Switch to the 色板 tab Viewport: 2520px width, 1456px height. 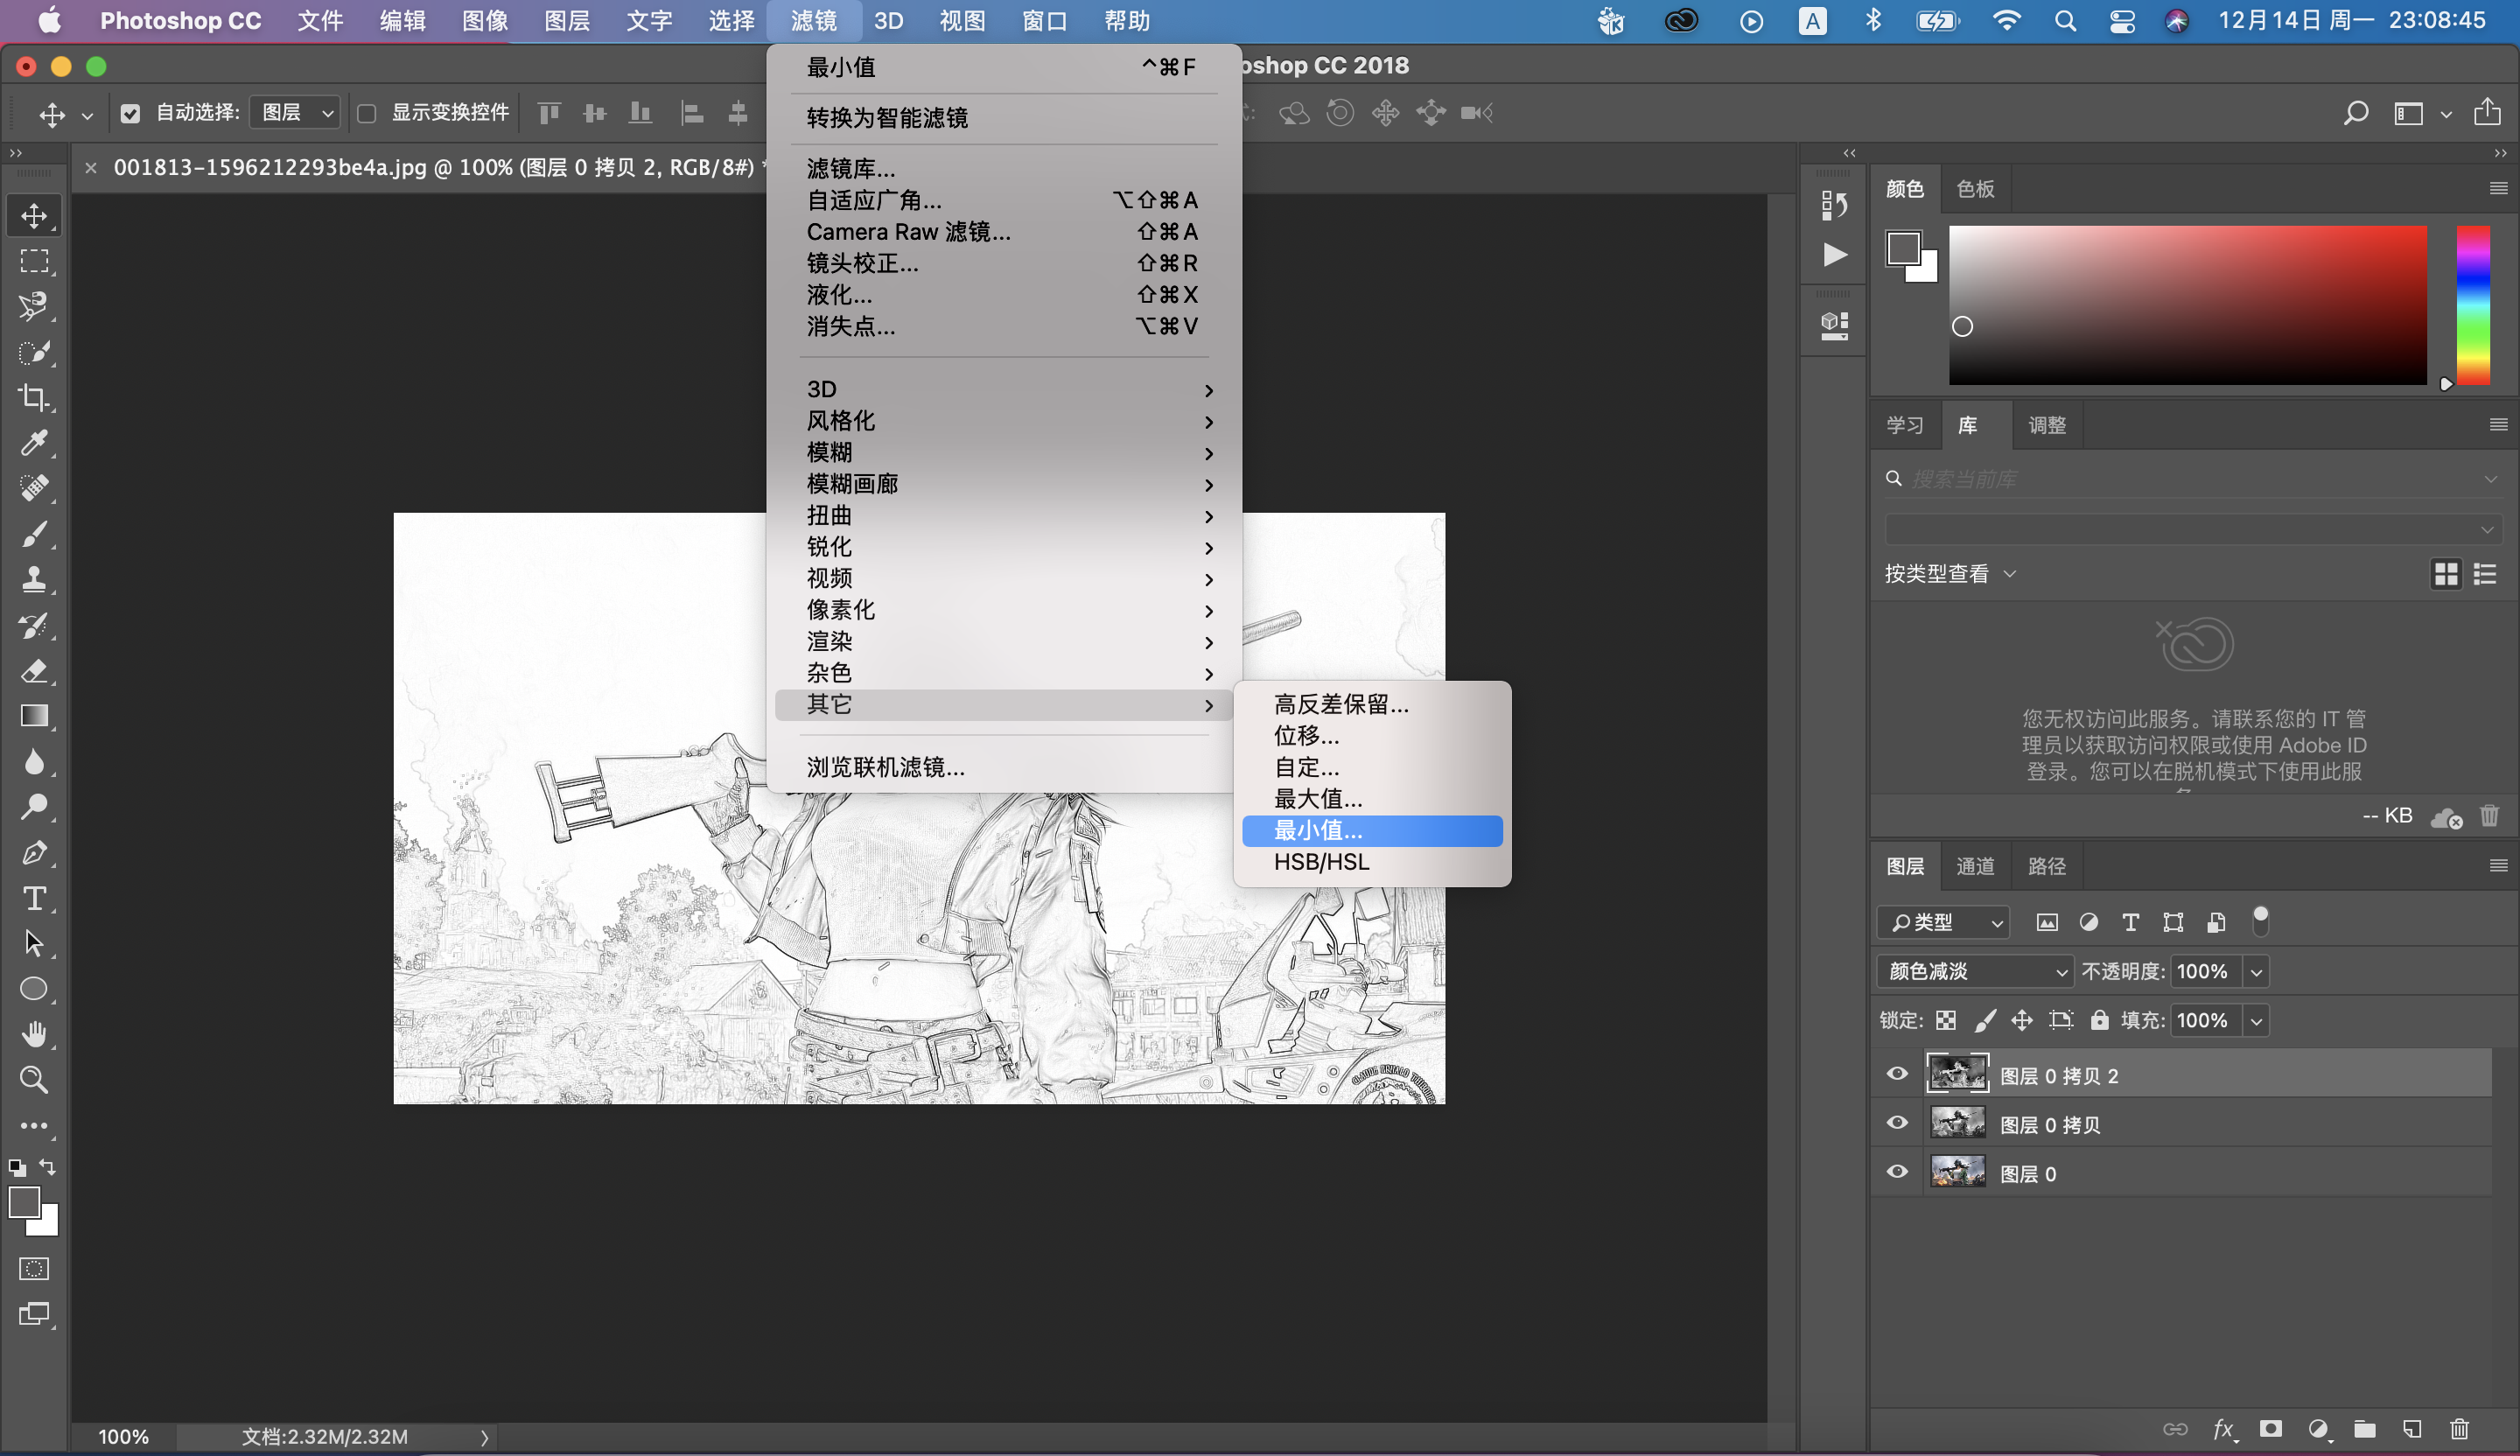click(x=1975, y=189)
